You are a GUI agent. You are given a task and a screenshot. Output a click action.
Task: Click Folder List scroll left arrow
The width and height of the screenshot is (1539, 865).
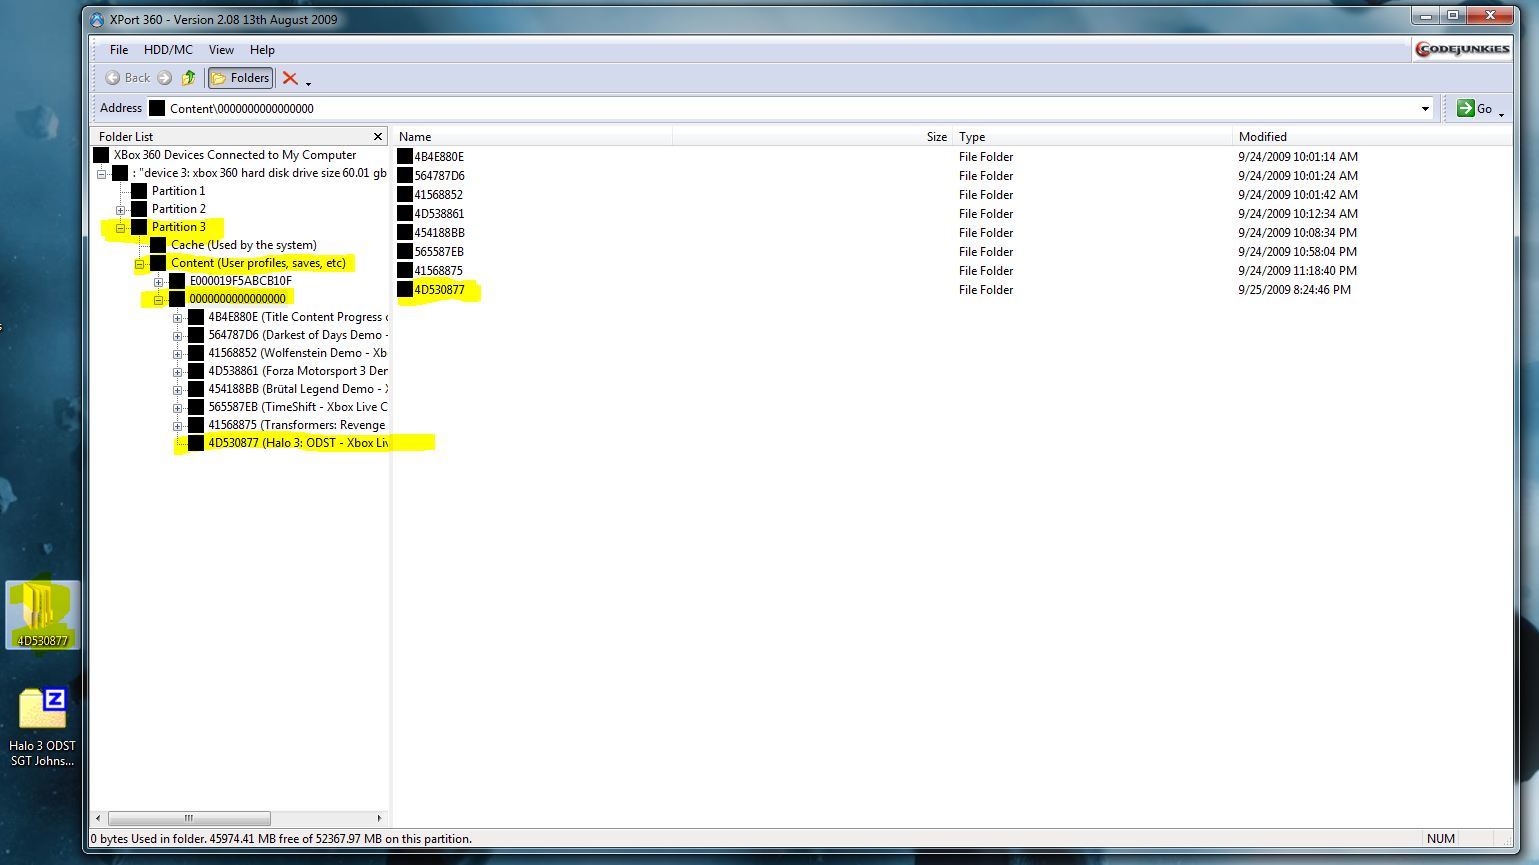(98, 818)
